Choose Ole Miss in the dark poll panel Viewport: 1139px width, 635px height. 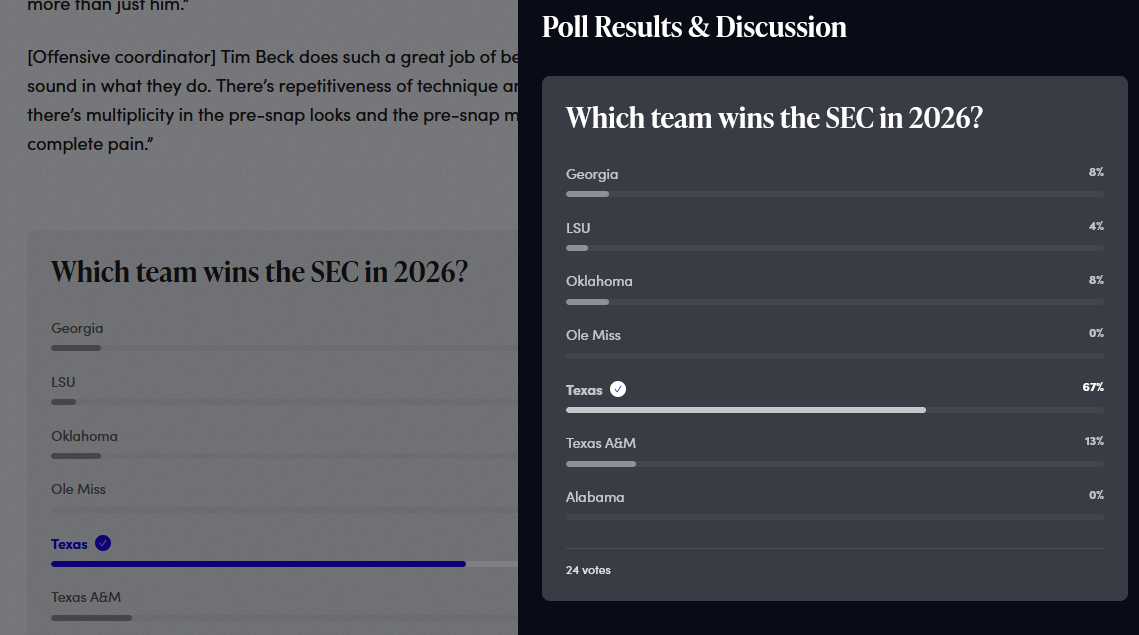point(835,343)
